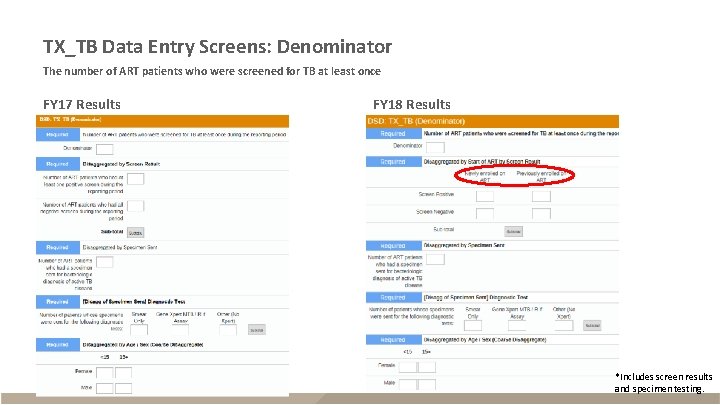720x405 pixels.
Task: Click FY18 Required label beside Start of ART by Screen Result
Action: click(x=394, y=162)
